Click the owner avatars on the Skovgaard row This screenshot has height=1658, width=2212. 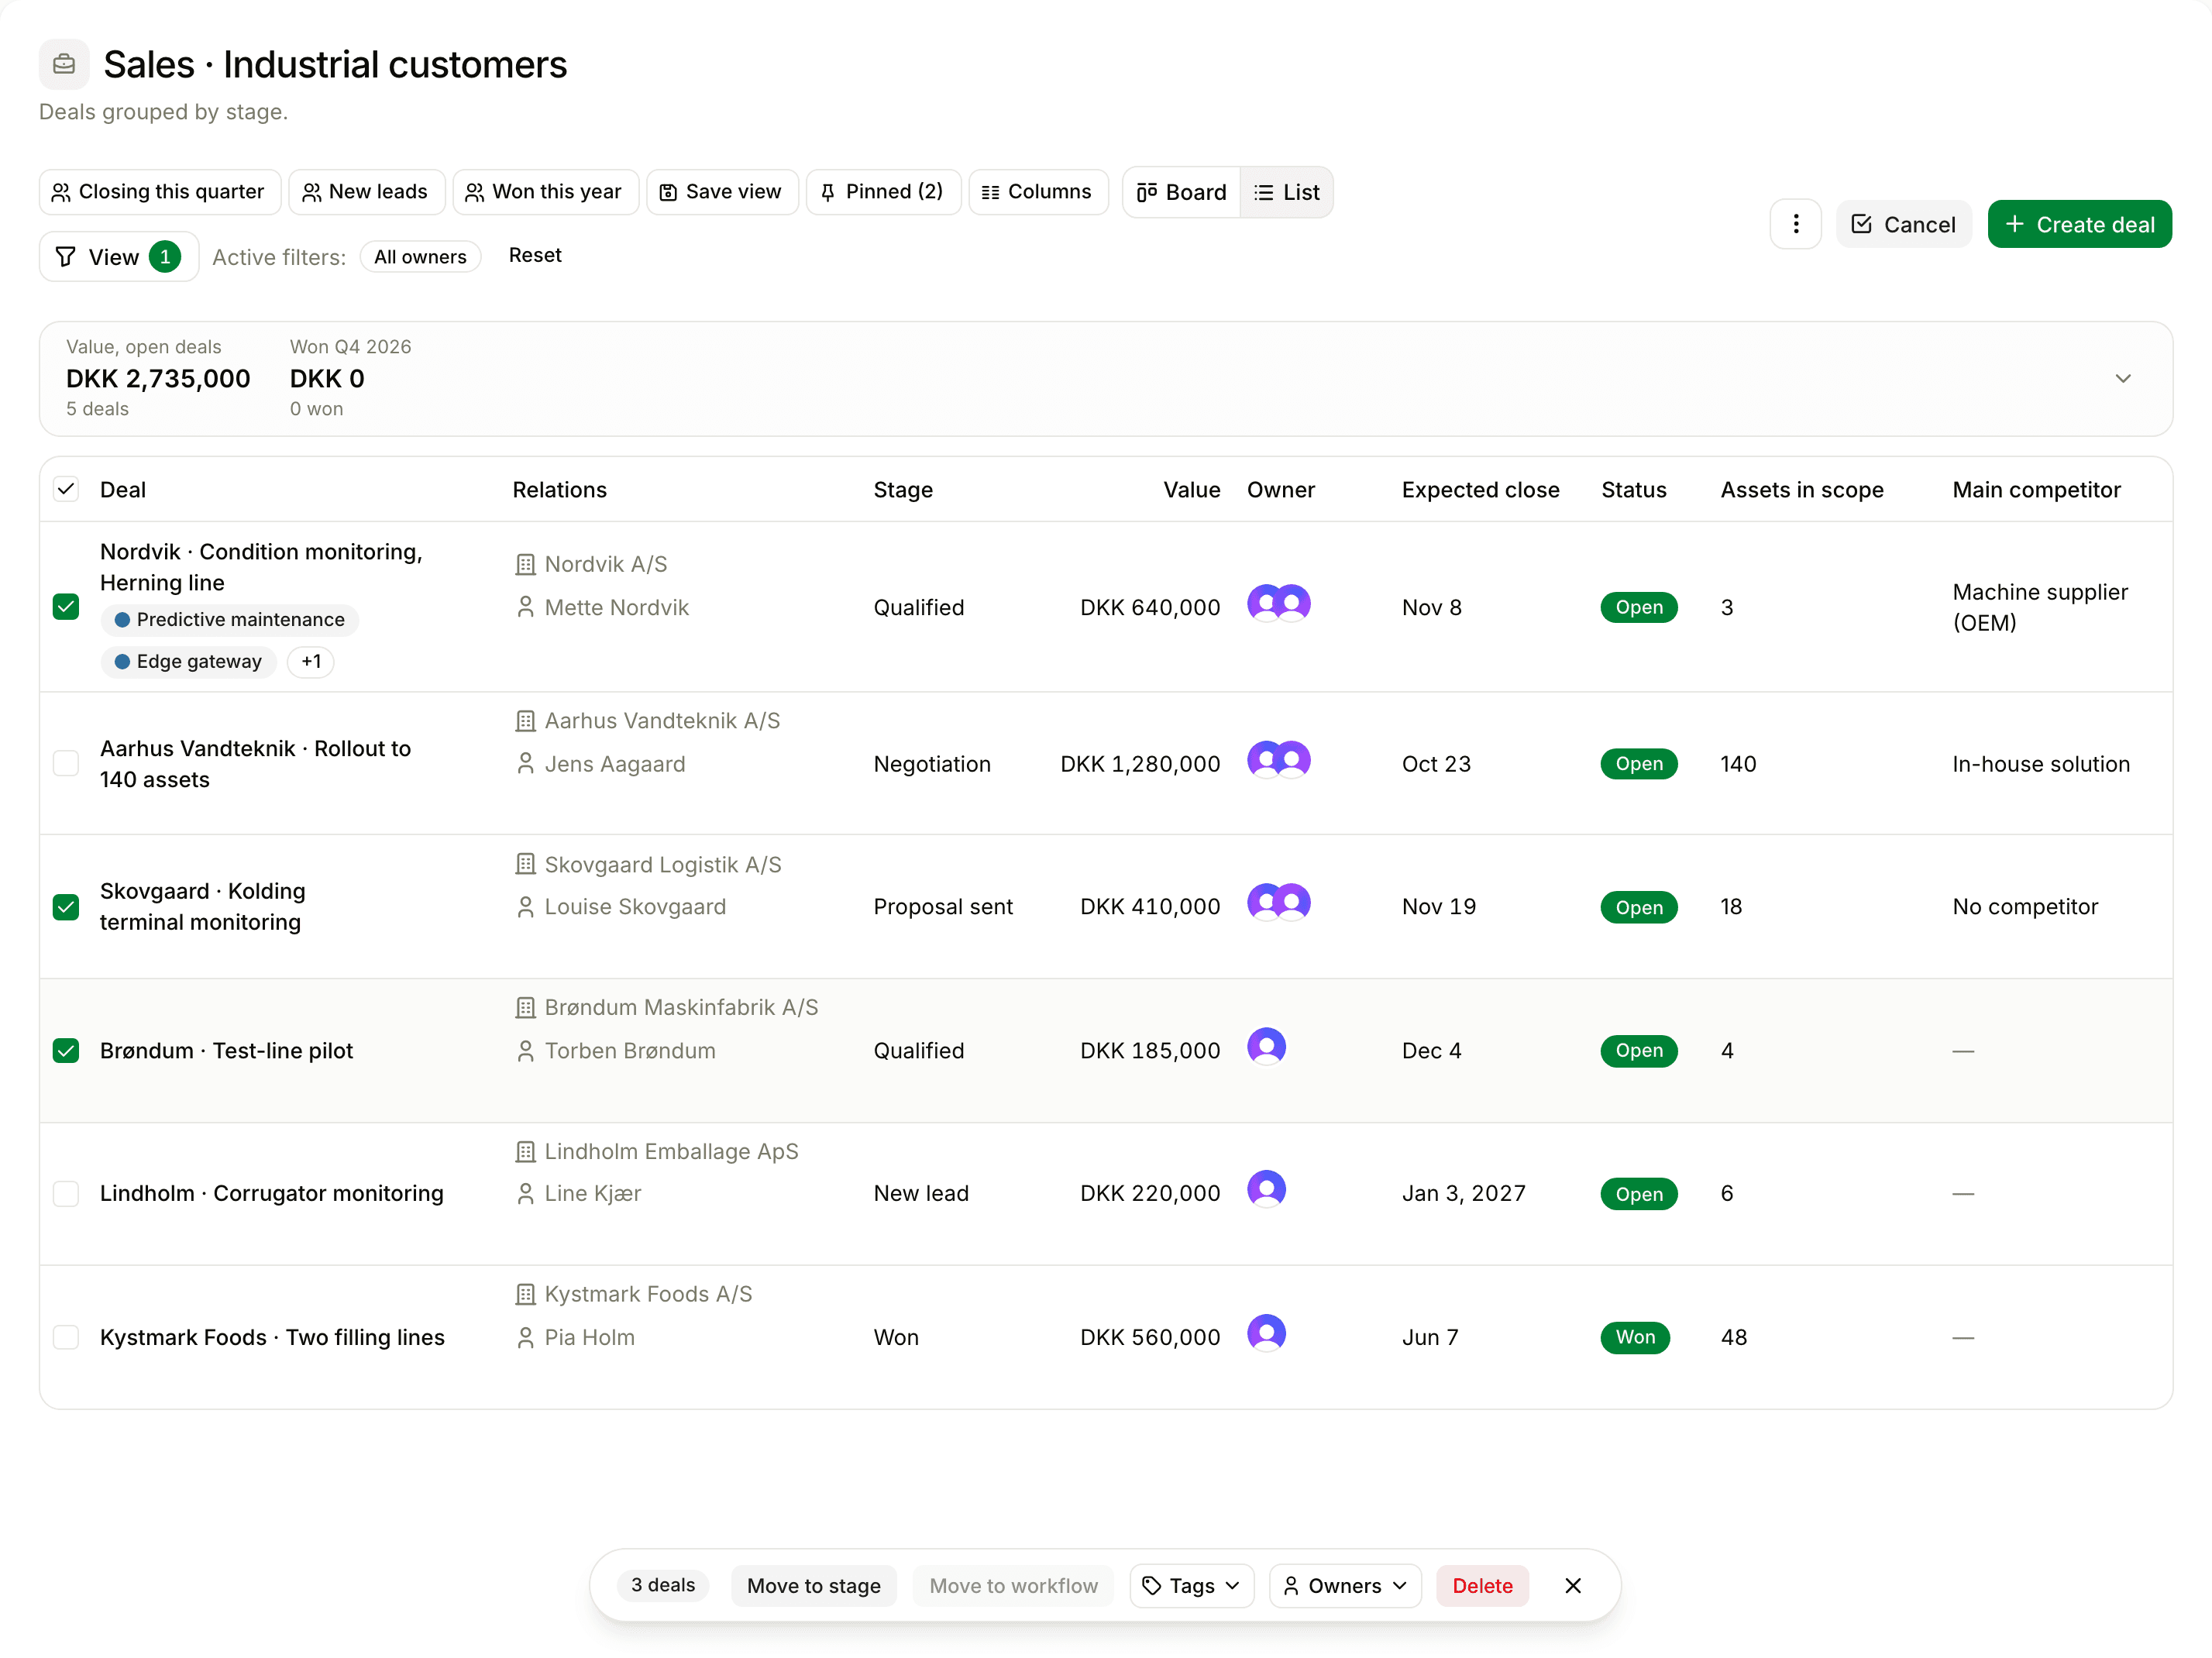point(1278,903)
